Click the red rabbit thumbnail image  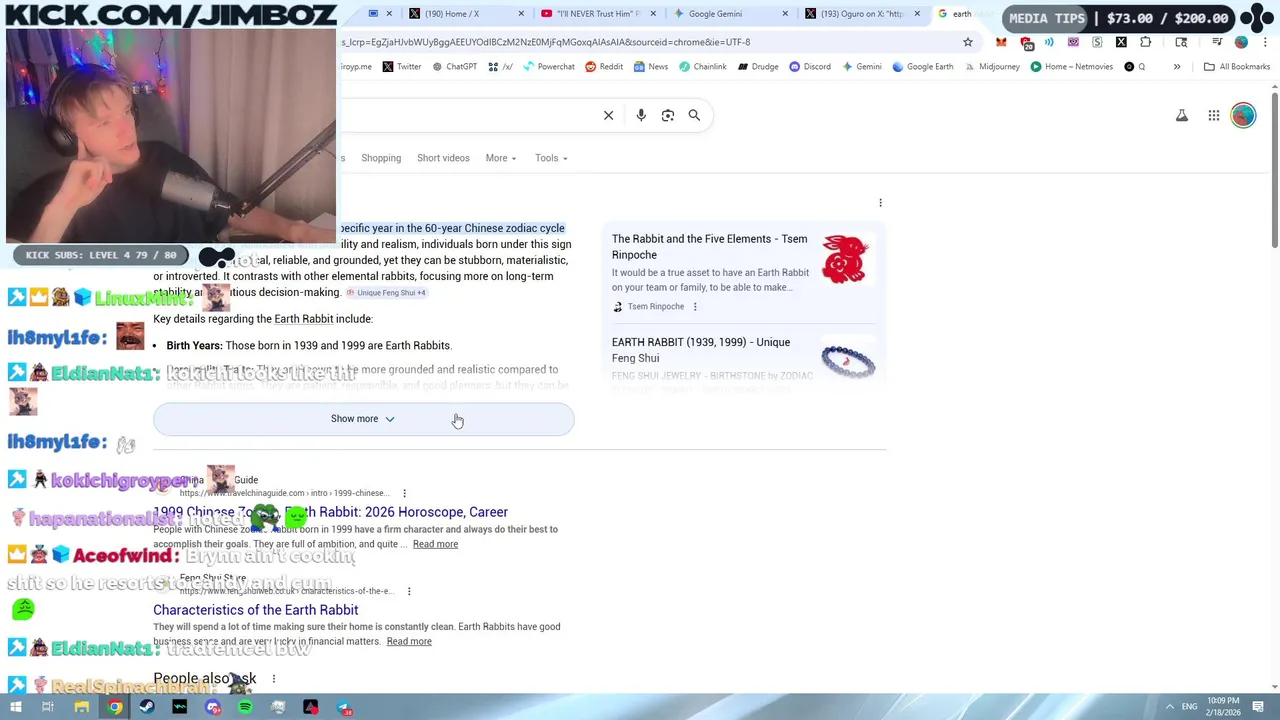[845, 260]
